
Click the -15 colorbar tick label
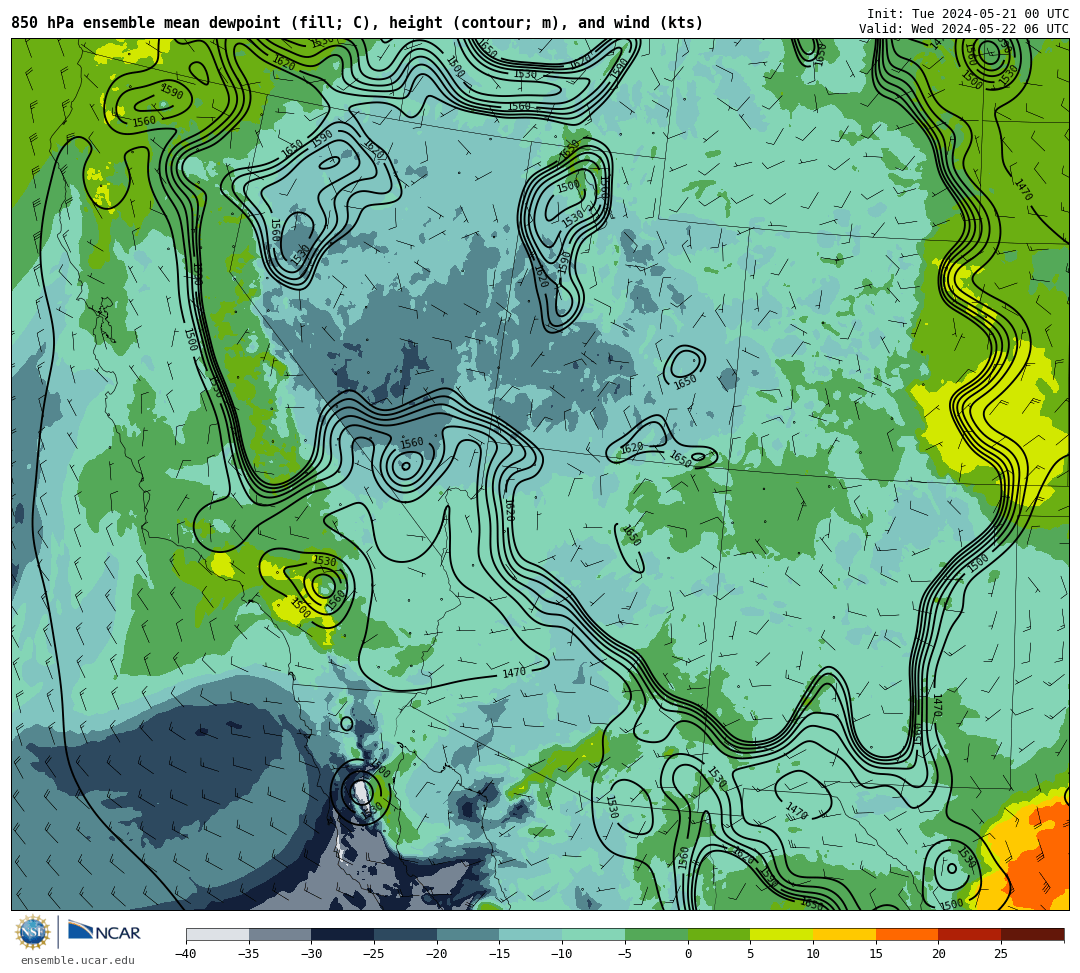click(499, 954)
